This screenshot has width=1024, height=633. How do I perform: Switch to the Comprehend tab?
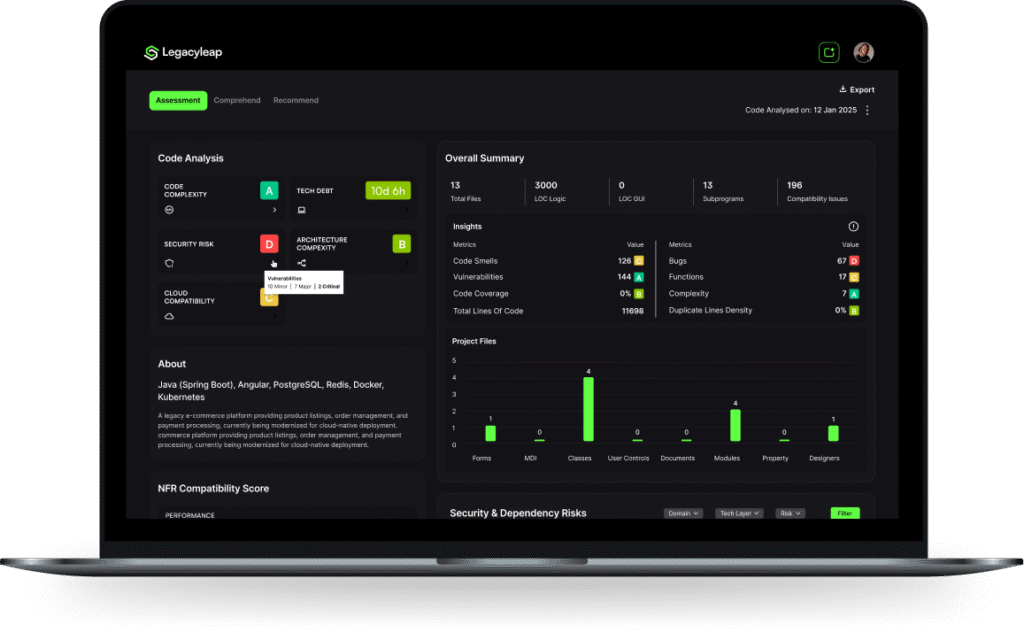pos(237,100)
